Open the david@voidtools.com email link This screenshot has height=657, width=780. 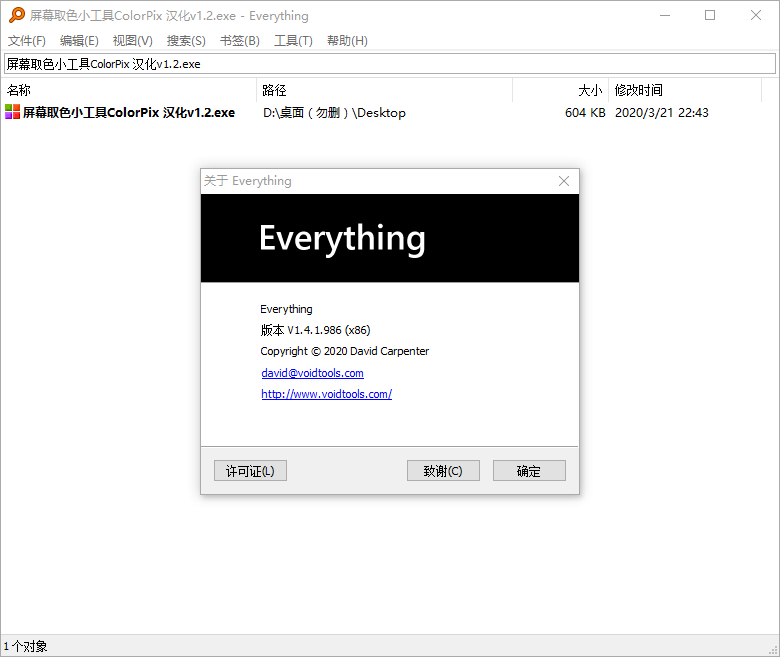coord(312,373)
